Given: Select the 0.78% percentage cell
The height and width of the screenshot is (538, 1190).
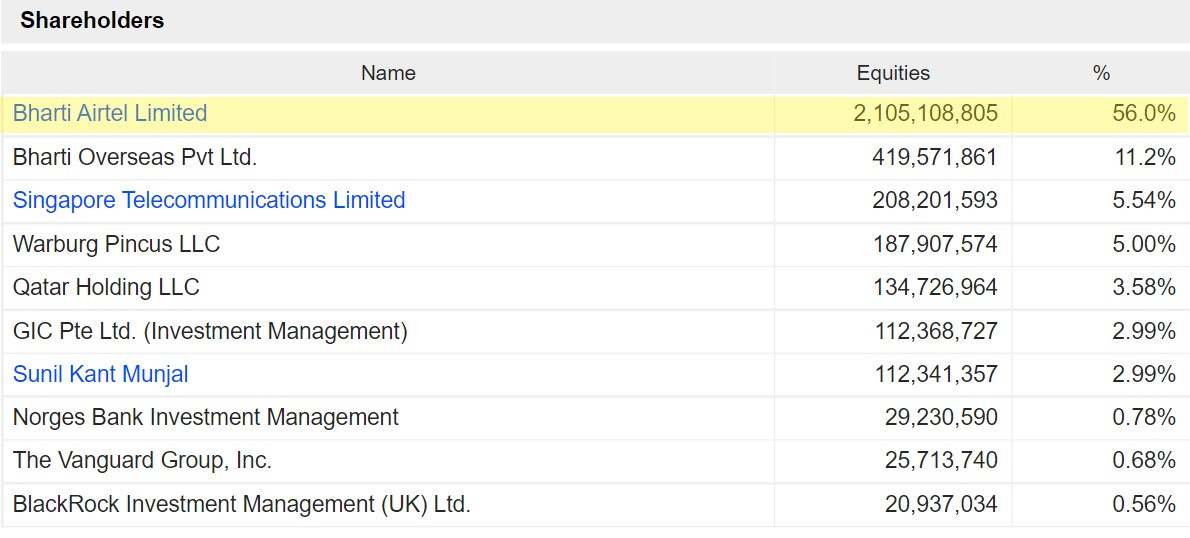Looking at the screenshot, I should (x=1144, y=417).
